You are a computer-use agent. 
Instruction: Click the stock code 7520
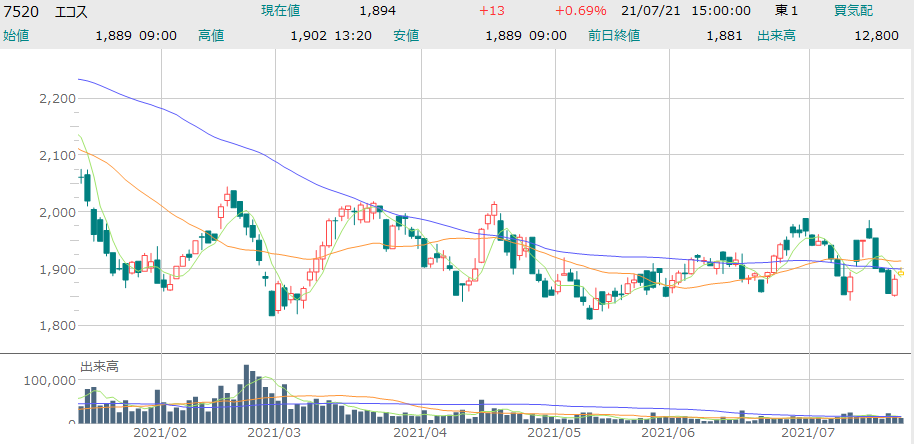coord(21,11)
